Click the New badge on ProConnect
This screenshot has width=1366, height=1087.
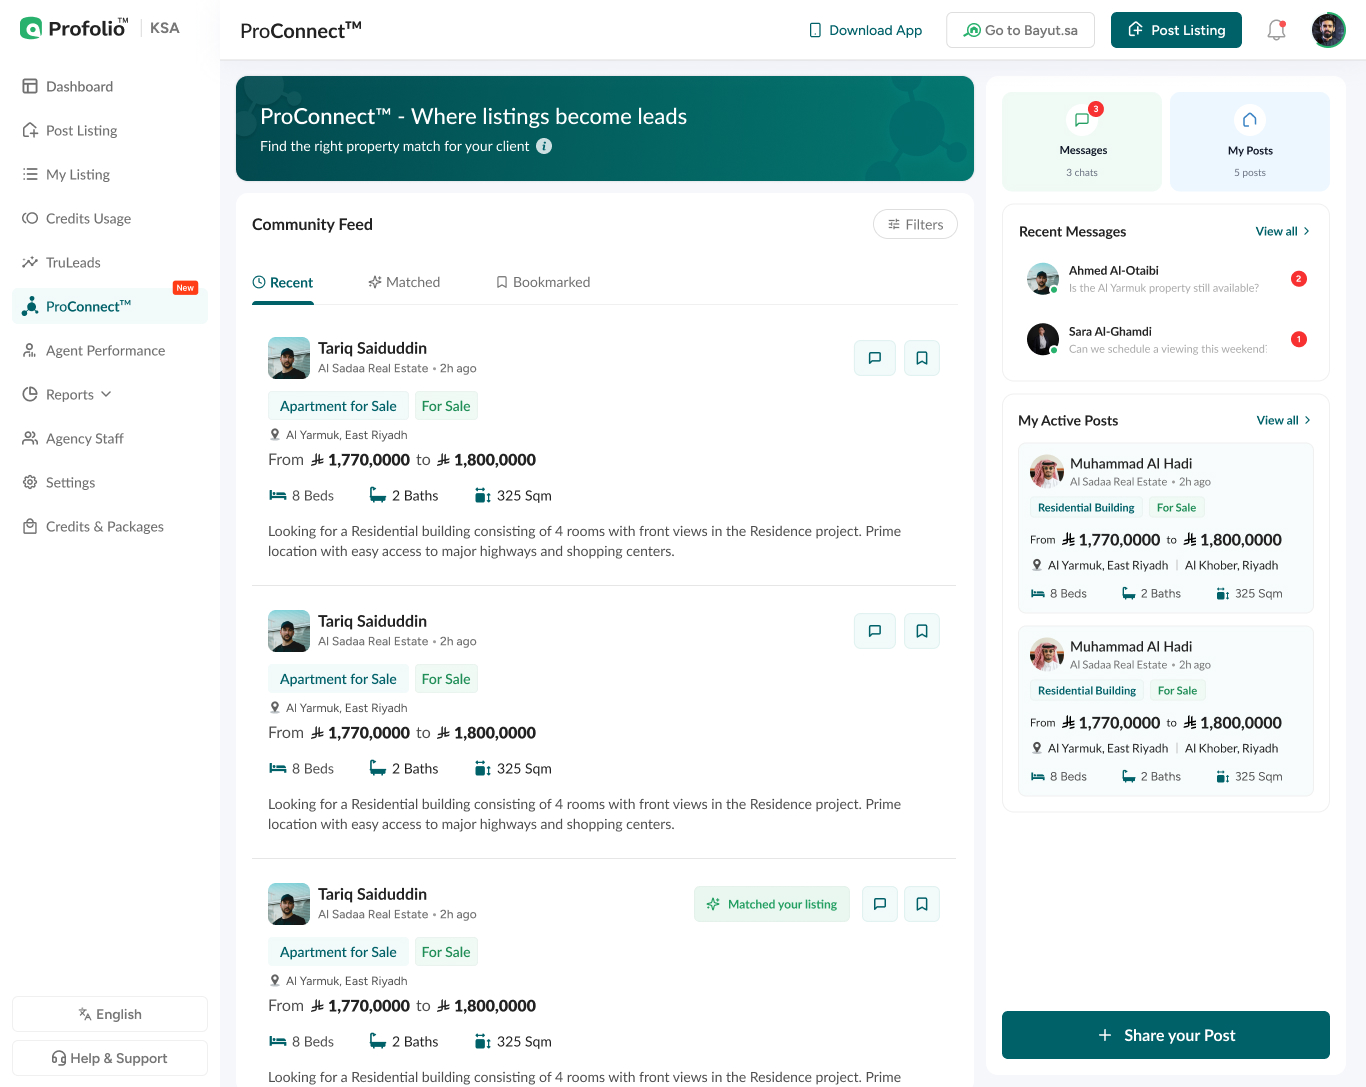pyautogui.click(x=185, y=288)
